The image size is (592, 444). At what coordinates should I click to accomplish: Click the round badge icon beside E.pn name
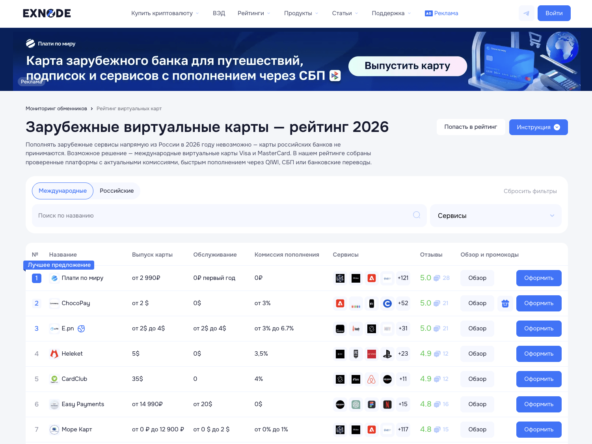tap(81, 328)
